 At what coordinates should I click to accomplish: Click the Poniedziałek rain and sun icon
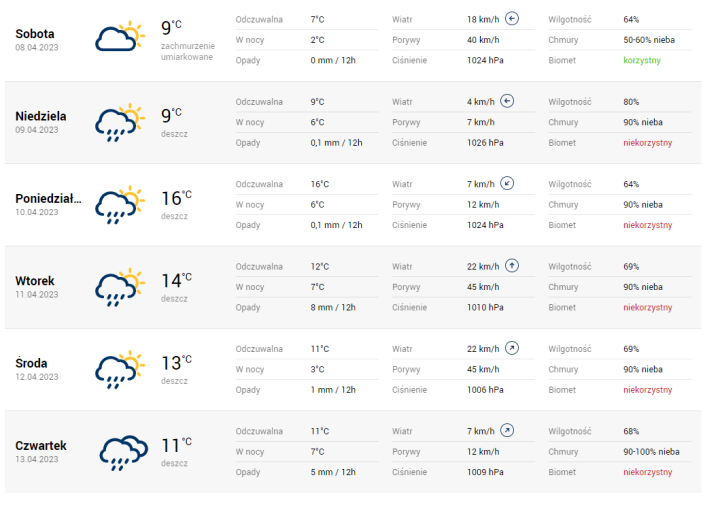tap(120, 203)
